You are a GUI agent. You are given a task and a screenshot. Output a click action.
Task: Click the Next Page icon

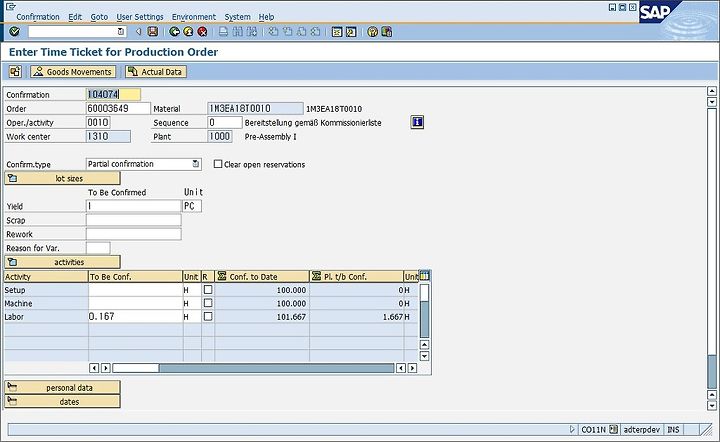pyautogui.click(x=301, y=32)
